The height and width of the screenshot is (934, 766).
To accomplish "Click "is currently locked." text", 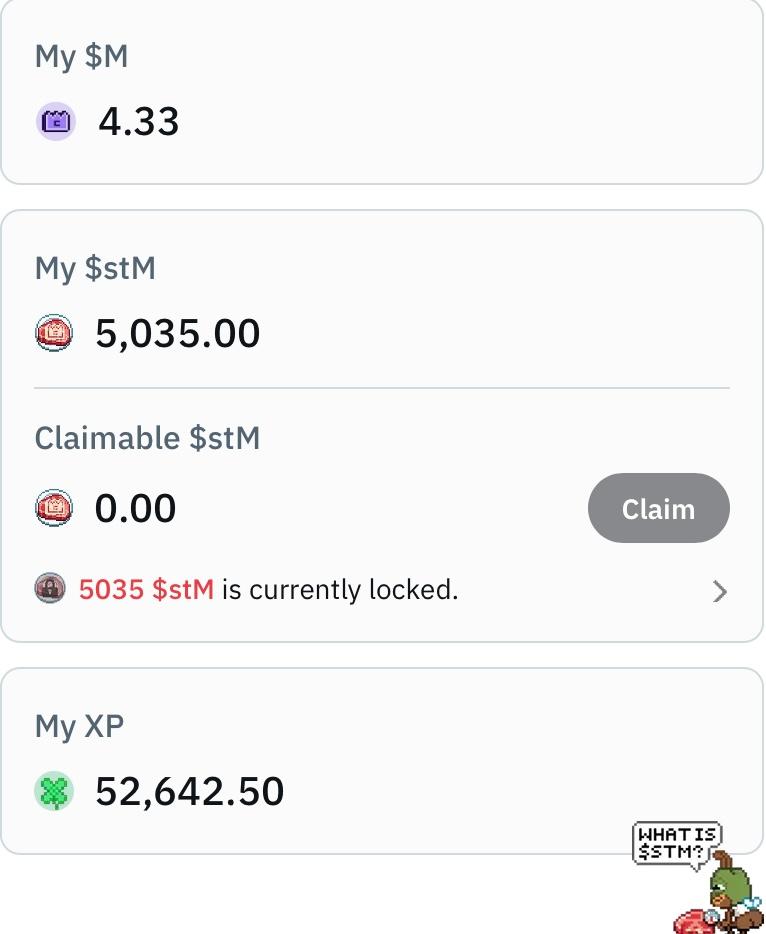I will click(340, 590).
